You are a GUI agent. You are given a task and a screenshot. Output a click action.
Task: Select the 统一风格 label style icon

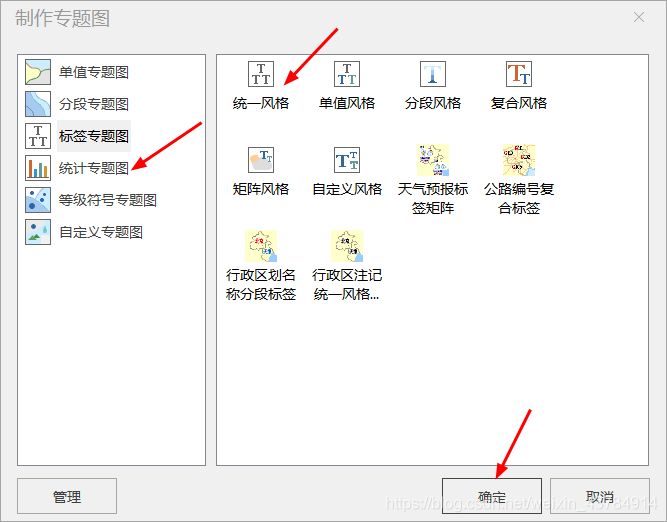(261, 74)
